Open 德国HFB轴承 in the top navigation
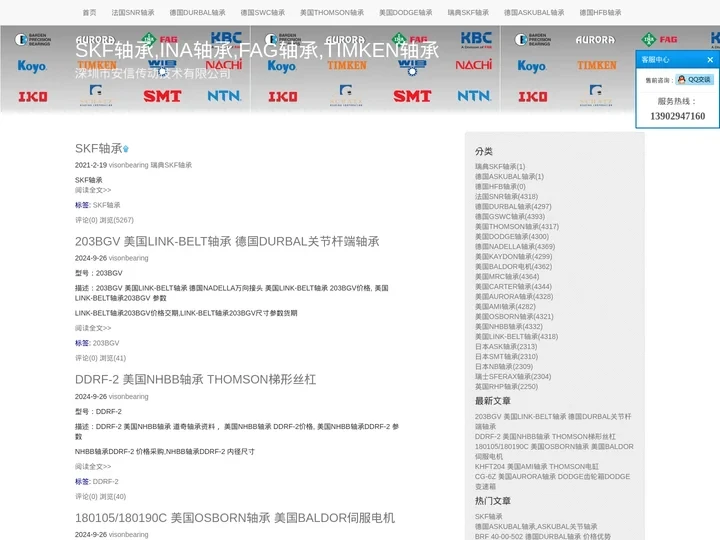The height and width of the screenshot is (540, 720). (x=600, y=12)
